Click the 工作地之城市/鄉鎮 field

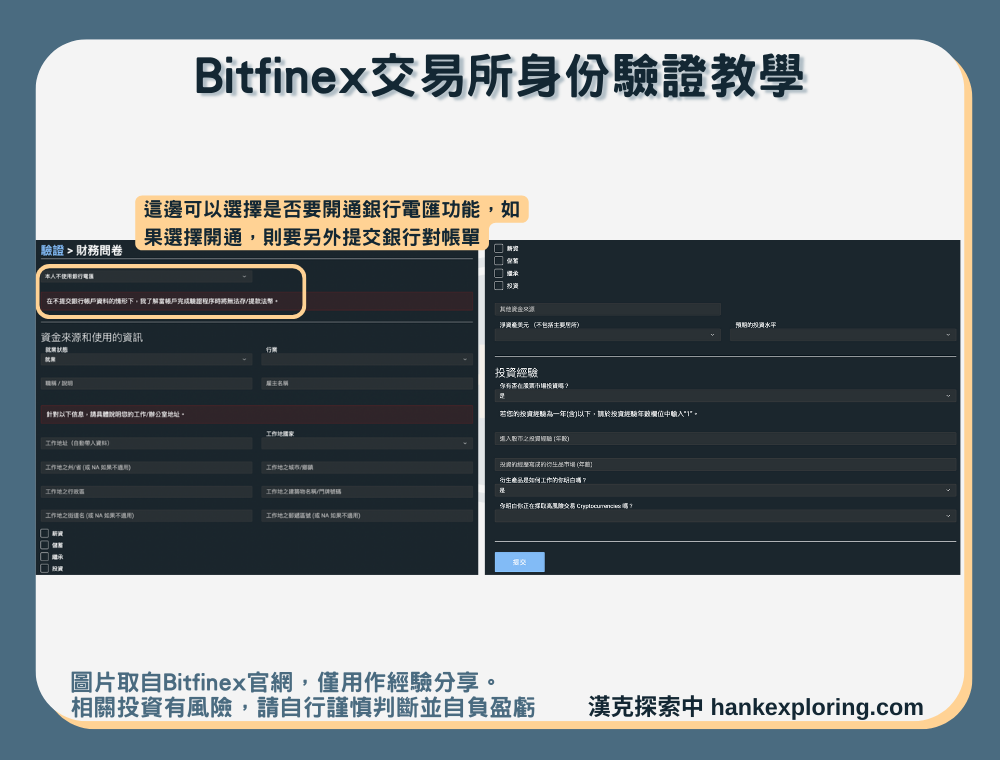[367, 467]
